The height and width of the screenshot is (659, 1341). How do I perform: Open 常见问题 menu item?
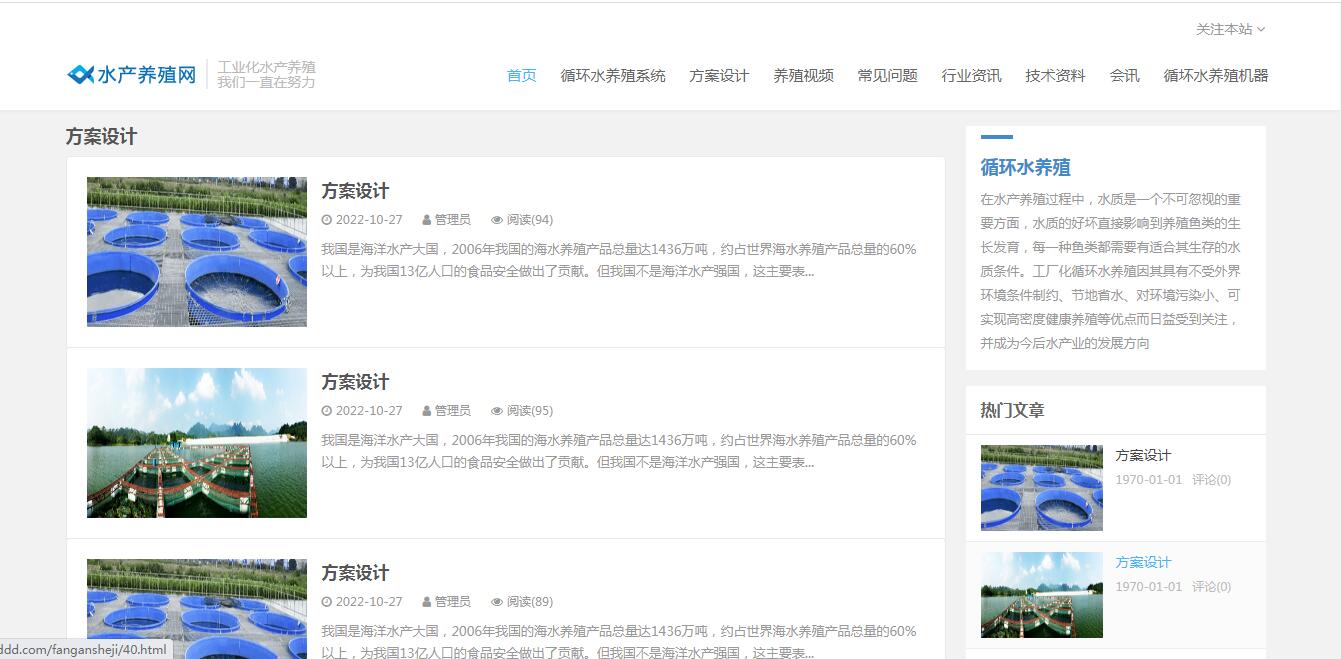tap(886, 75)
